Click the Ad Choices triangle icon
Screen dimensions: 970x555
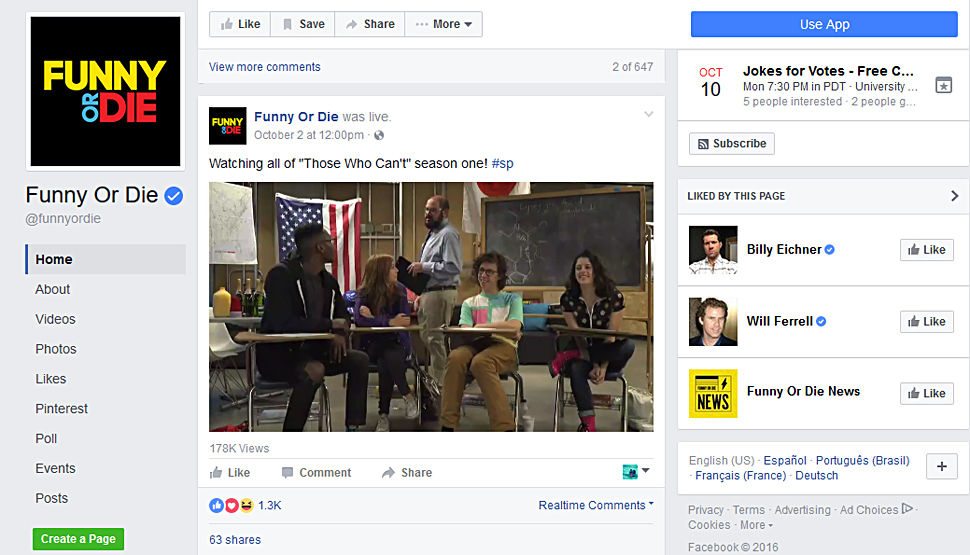[x=908, y=509]
